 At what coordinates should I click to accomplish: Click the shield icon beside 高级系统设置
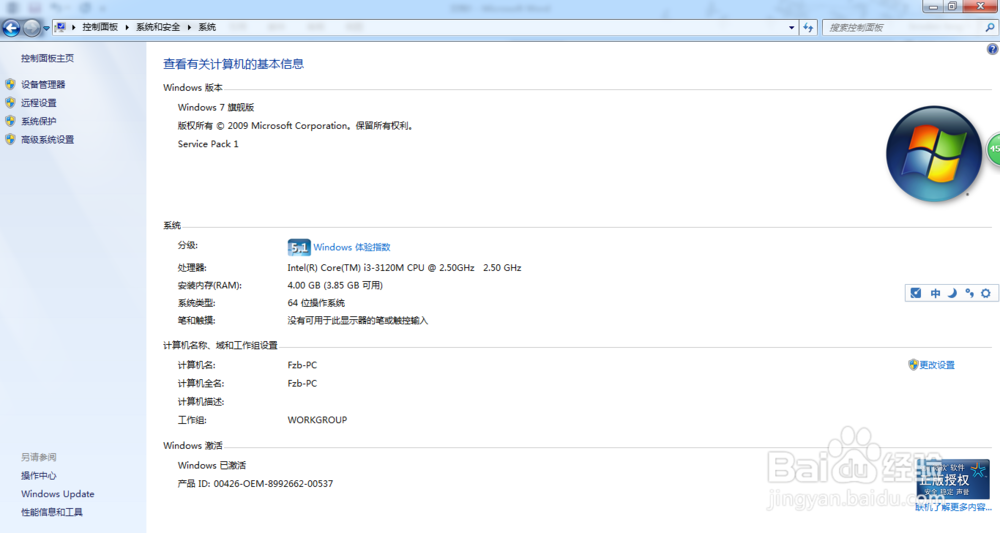click(x=10, y=140)
